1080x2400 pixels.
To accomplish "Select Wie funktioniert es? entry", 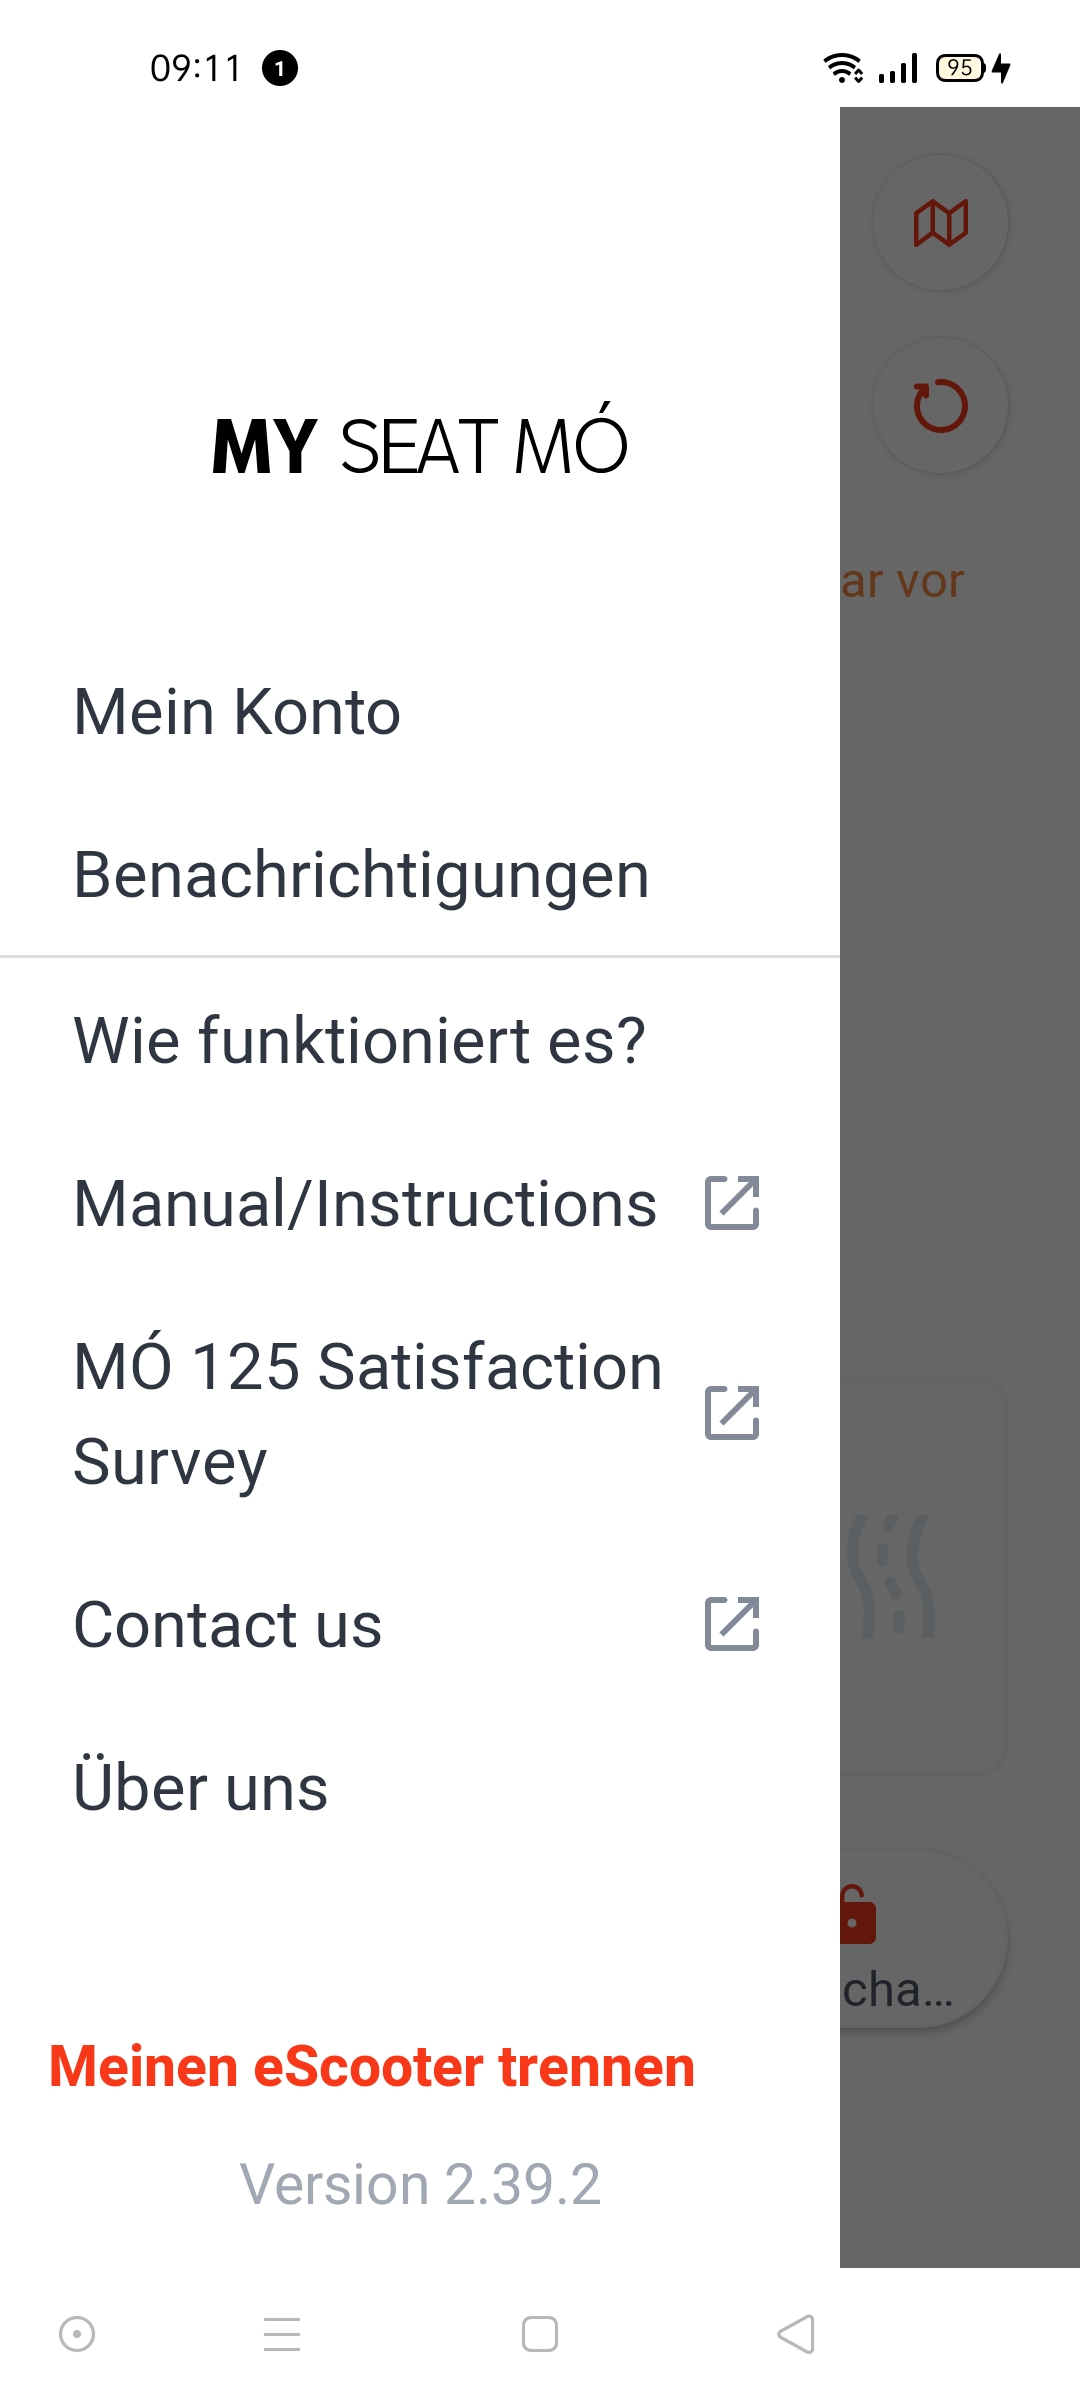I will point(360,1040).
